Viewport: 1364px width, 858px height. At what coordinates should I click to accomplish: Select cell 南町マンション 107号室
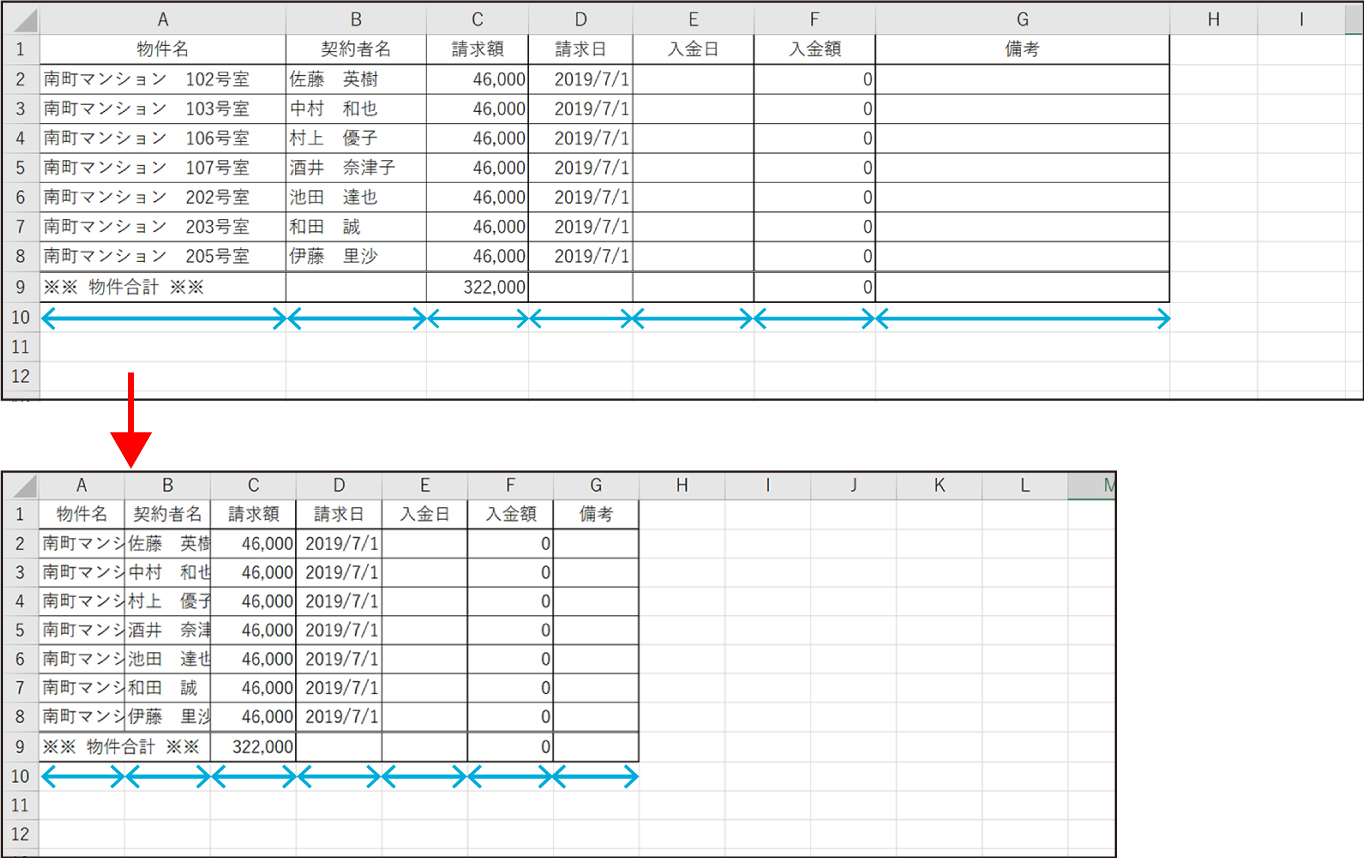pyautogui.click(x=163, y=168)
